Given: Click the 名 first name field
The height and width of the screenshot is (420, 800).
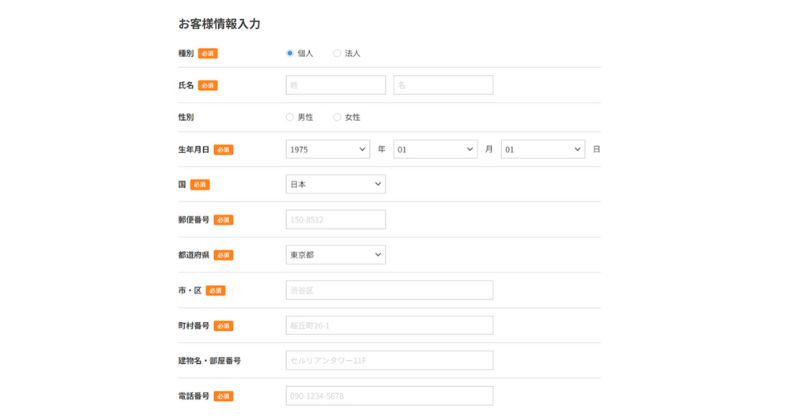Looking at the screenshot, I should 443,85.
